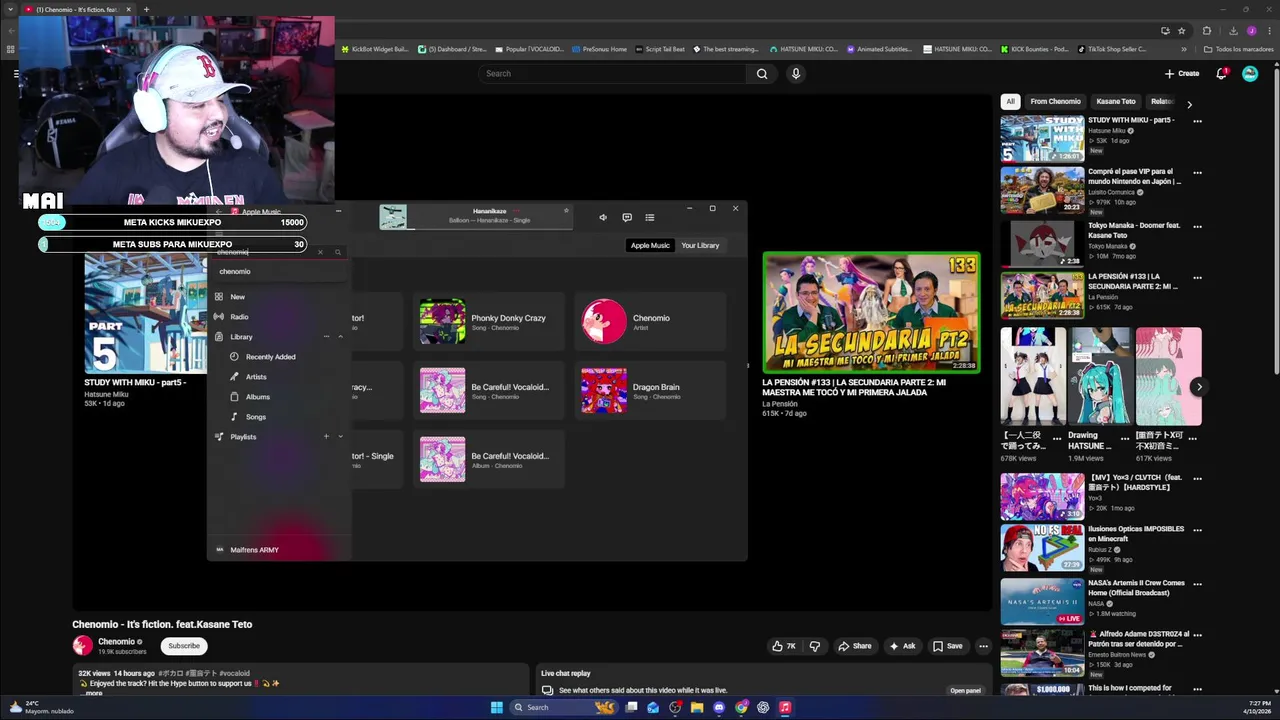Viewport: 1280px width, 720px height.
Task: Open Apple Music taskbar icon
Action: pos(785,707)
